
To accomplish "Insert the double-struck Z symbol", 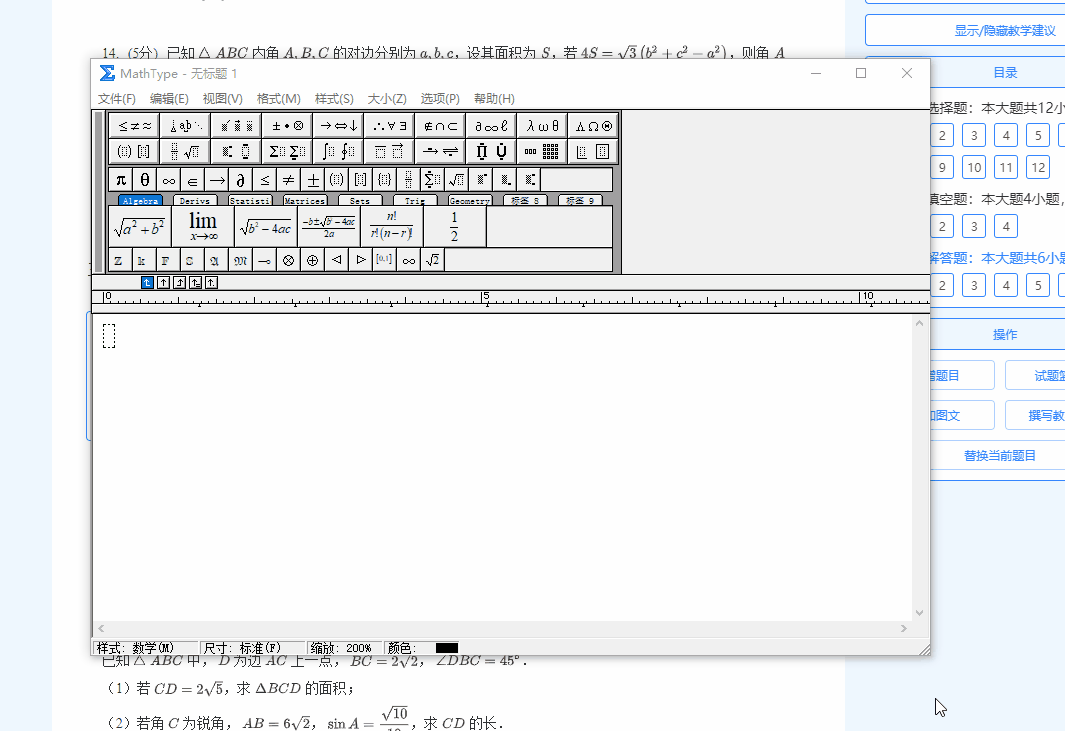I will pos(118,260).
